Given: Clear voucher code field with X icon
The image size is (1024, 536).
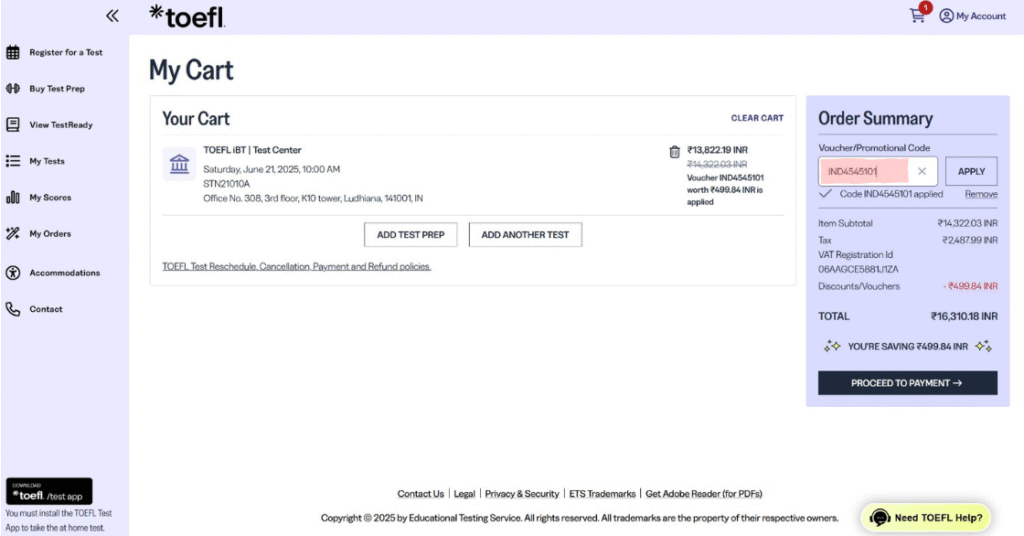Looking at the screenshot, I should pyautogui.click(x=922, y=171).
